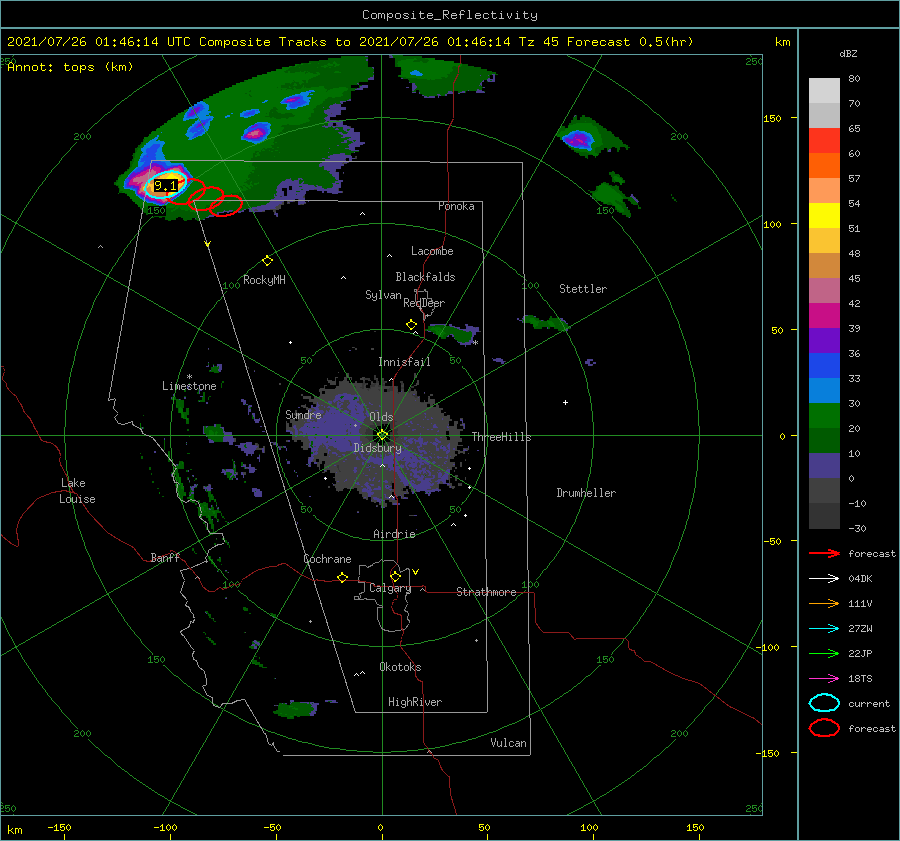Click the Sundre town label
The width and height of the screenshot is (900, 841).
[303, 414]
